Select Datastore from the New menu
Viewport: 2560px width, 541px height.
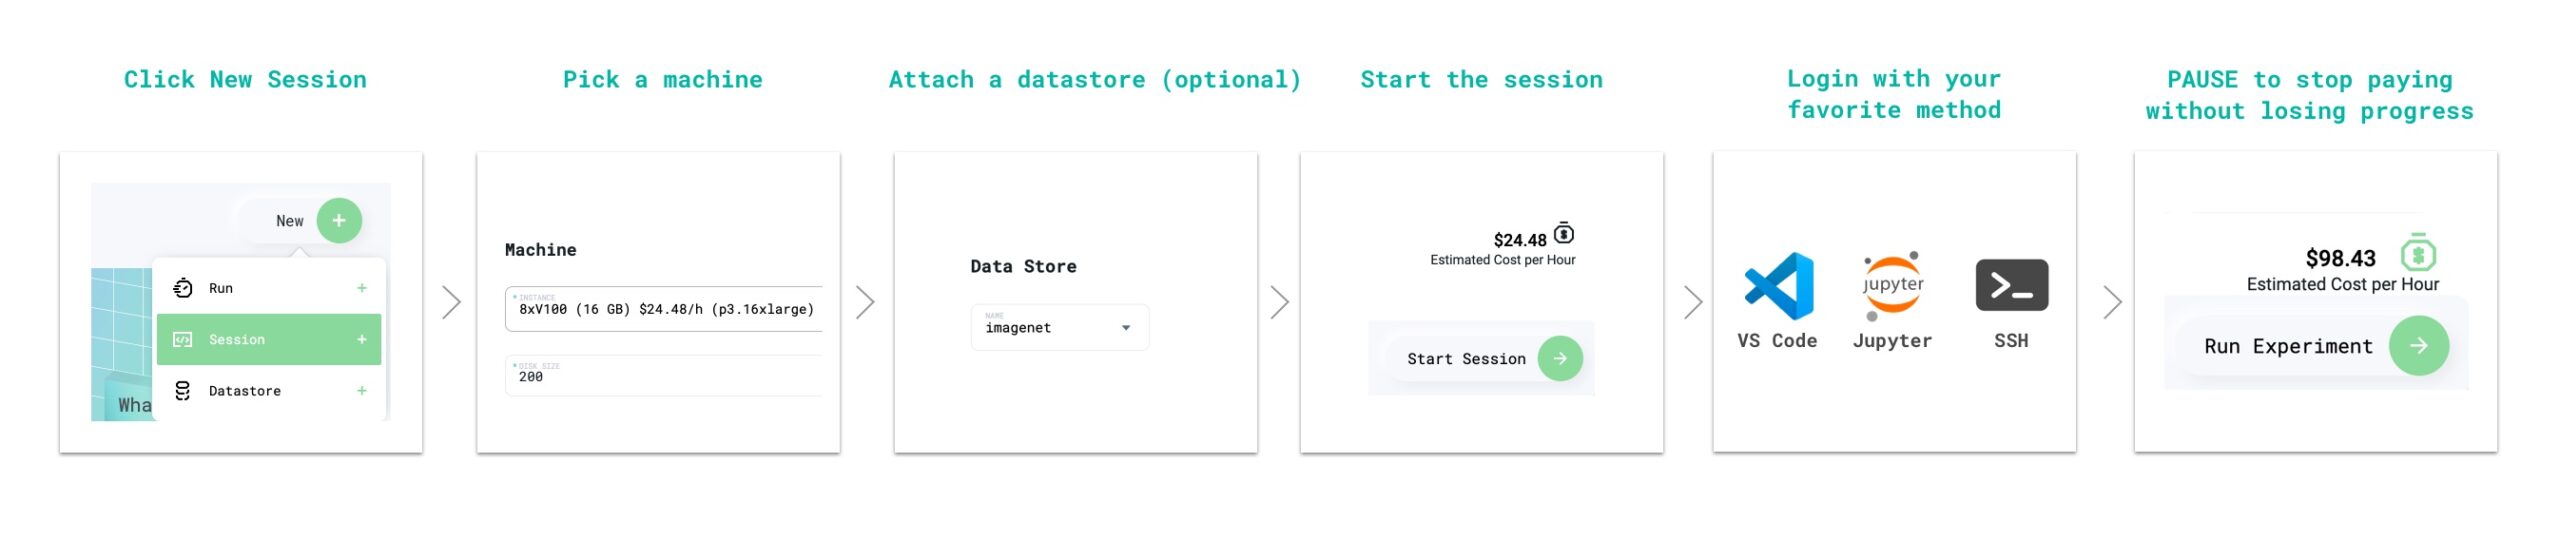(x=245, y=391)
